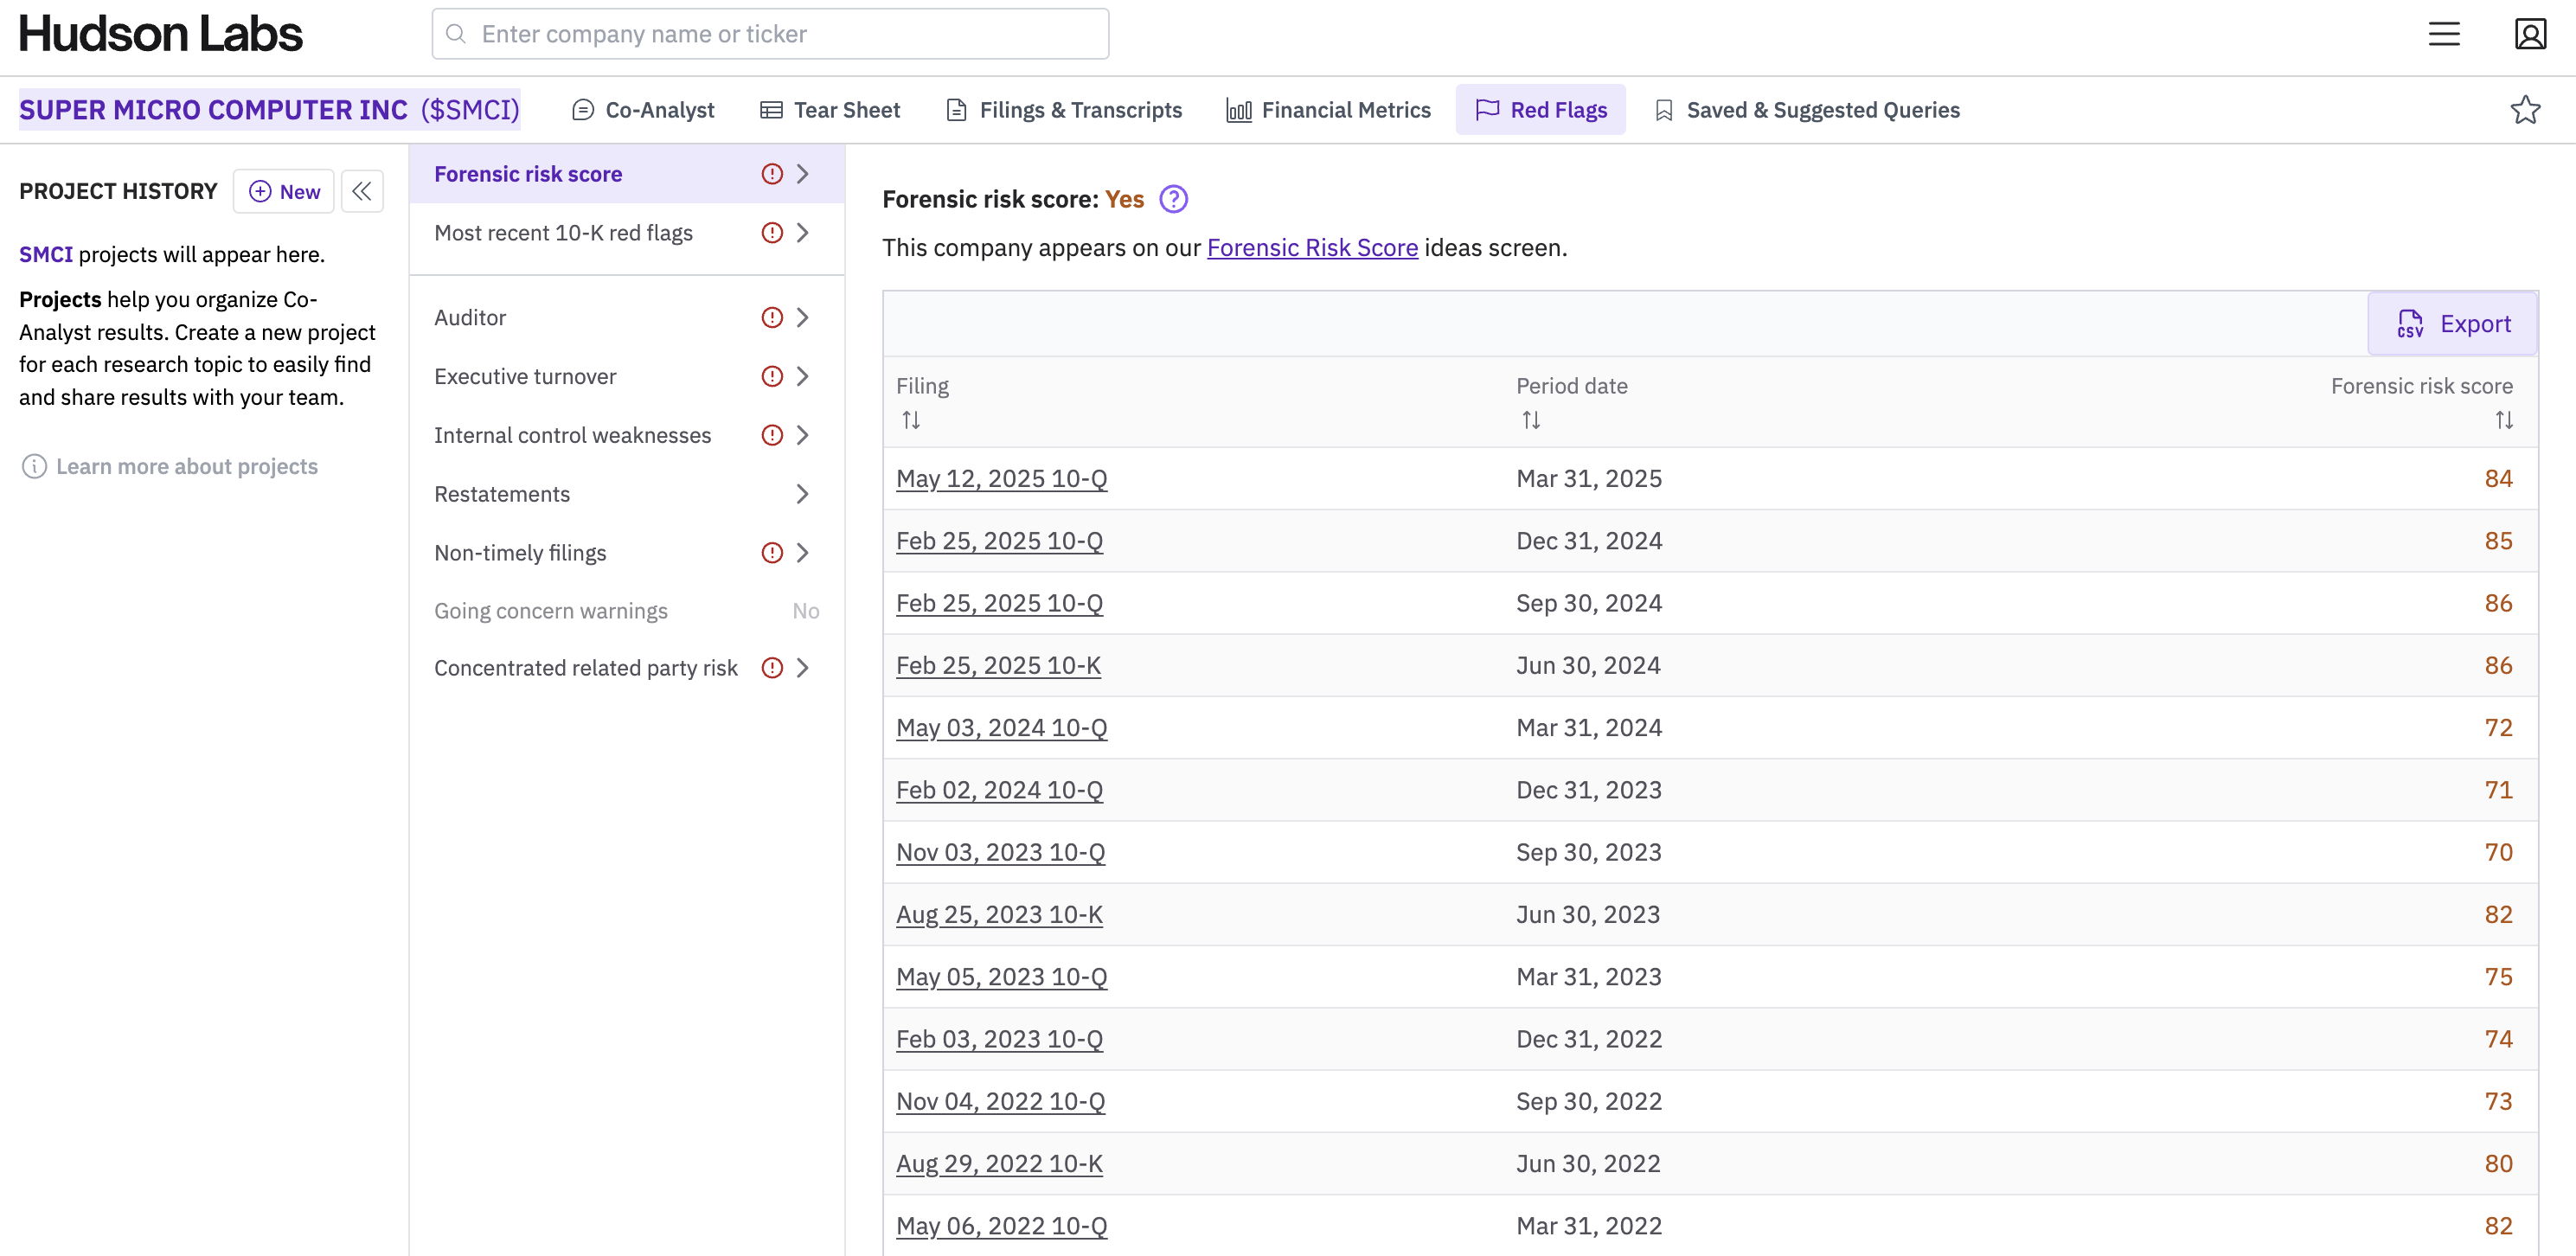Viewport: 2576px width, 1256px height.
Task: Star SMCI as a favorite
Action: (2525, 110)
